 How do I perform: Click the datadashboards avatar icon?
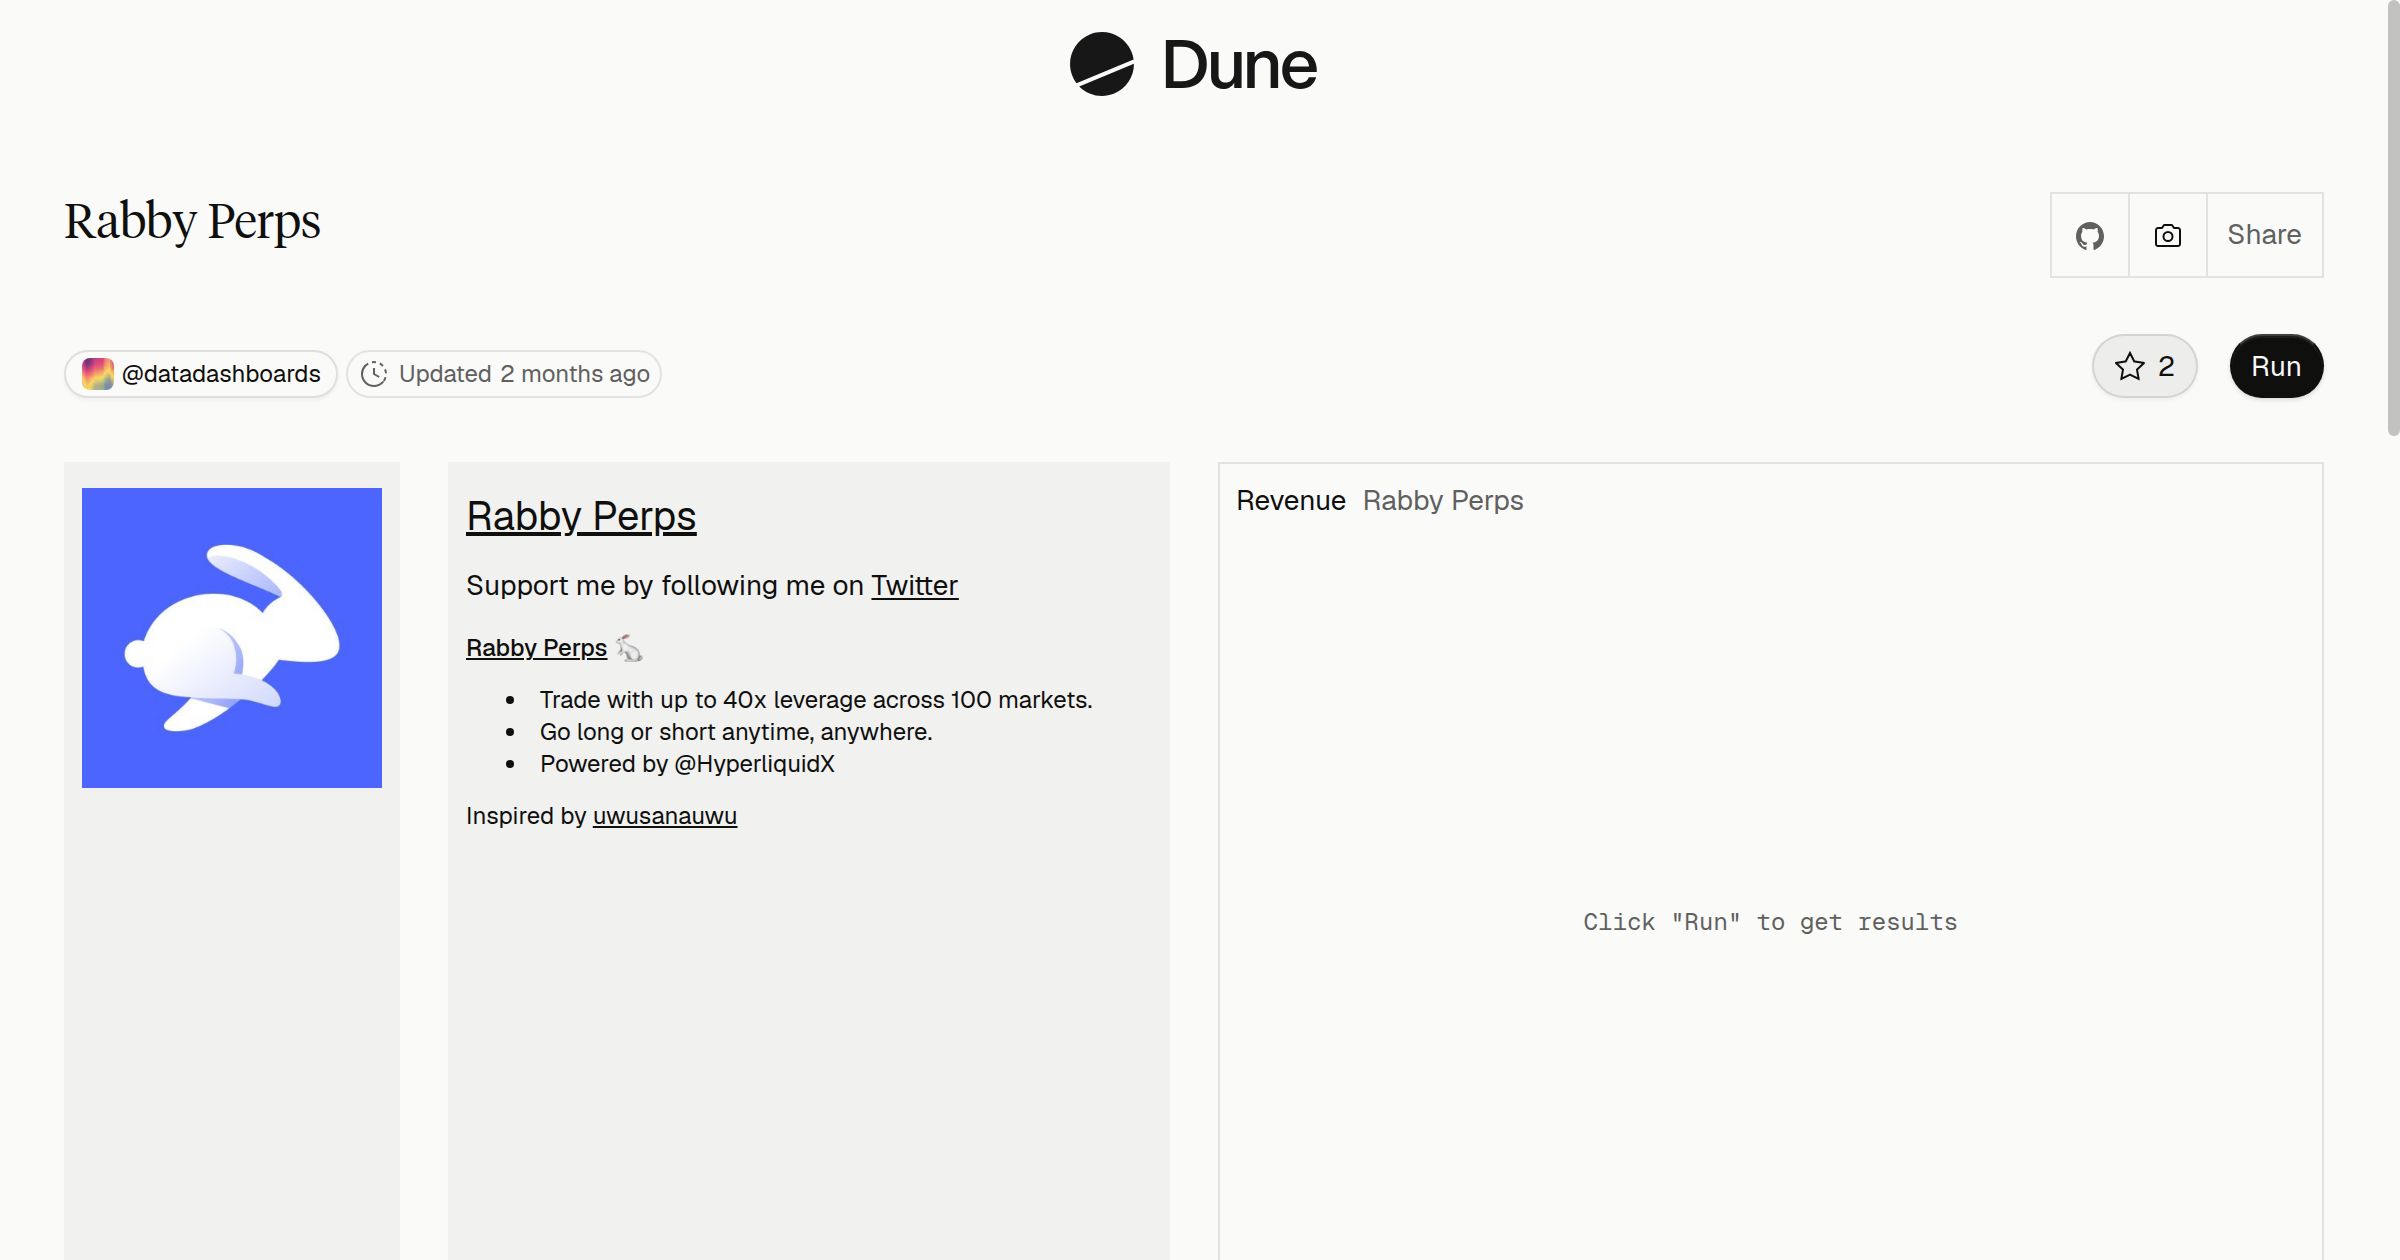click(x=97, y=374)
